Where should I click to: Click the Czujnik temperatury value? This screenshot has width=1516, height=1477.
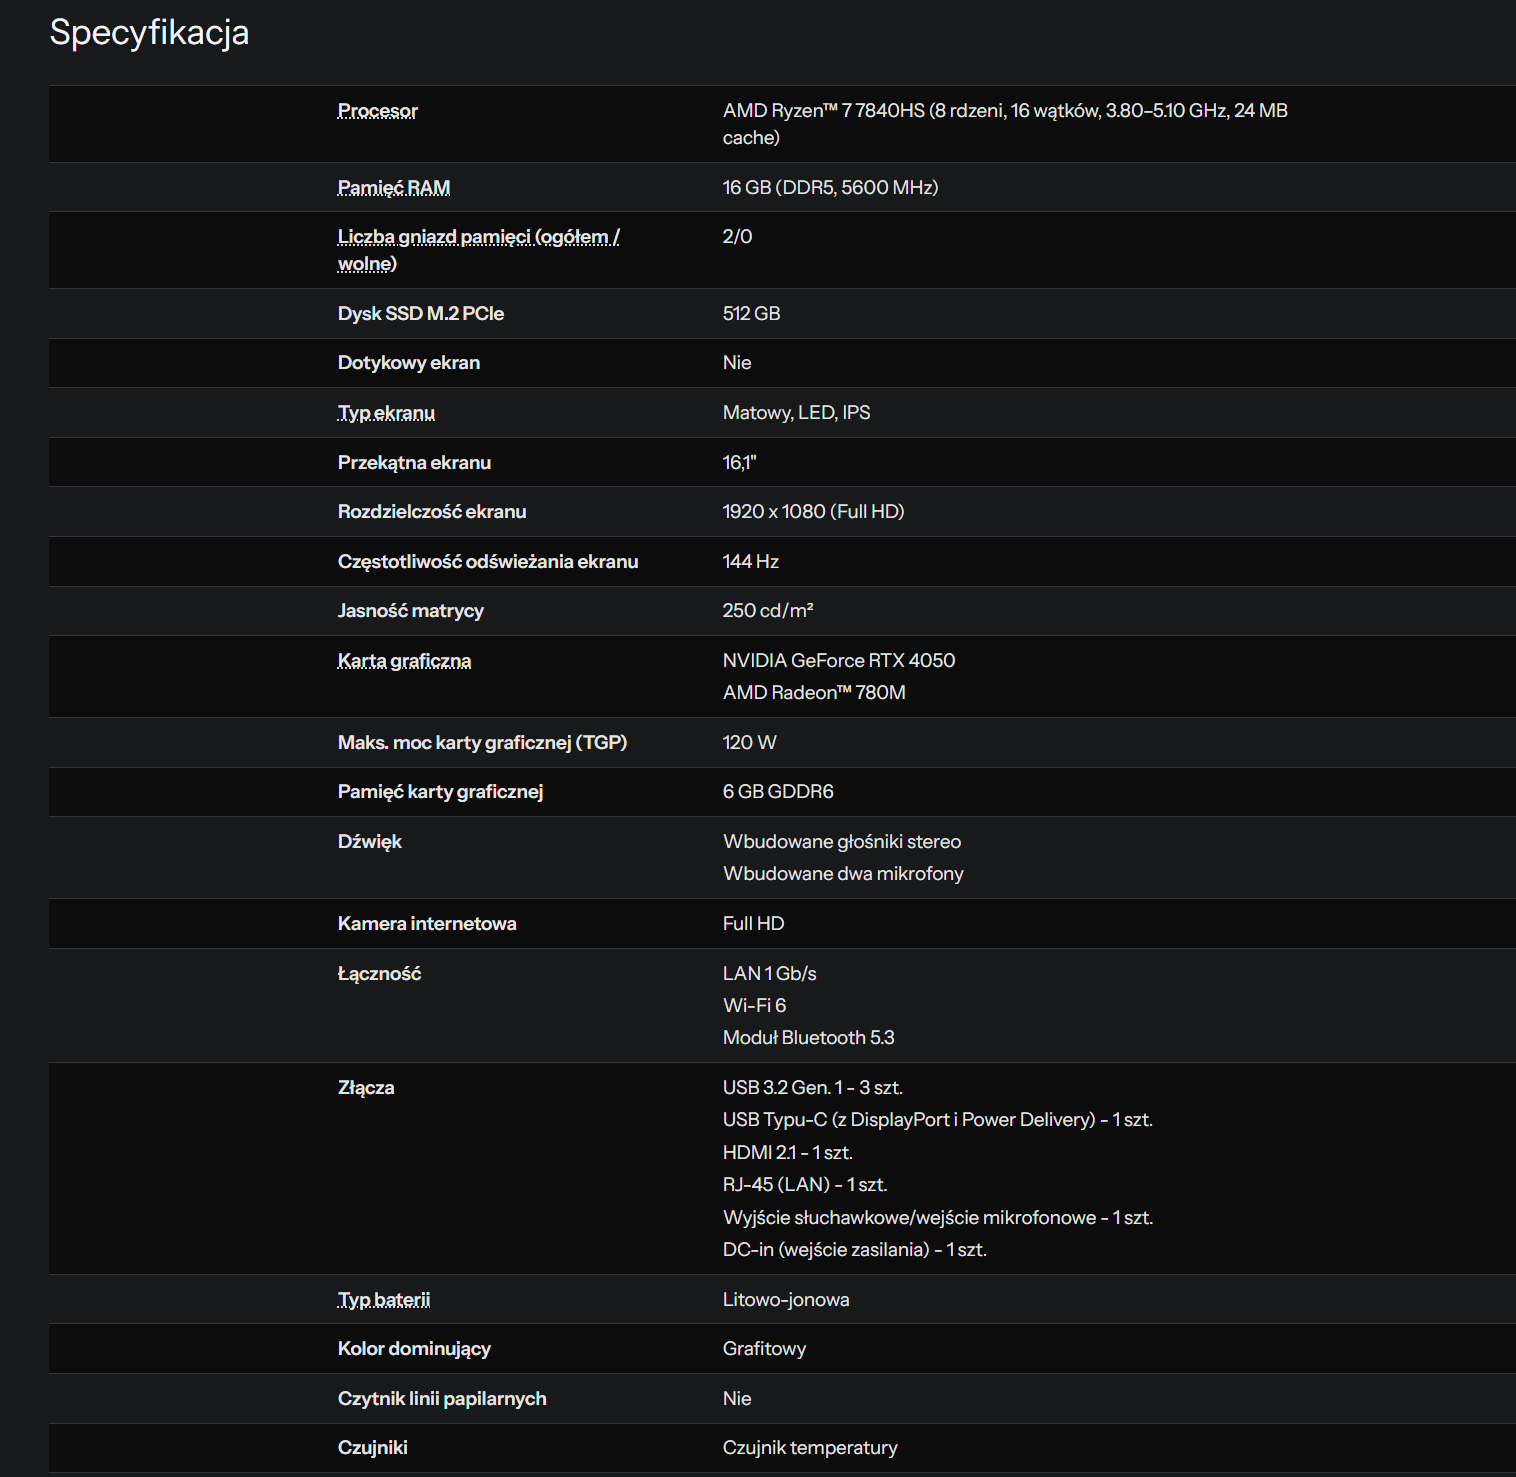click(810, 1448)
